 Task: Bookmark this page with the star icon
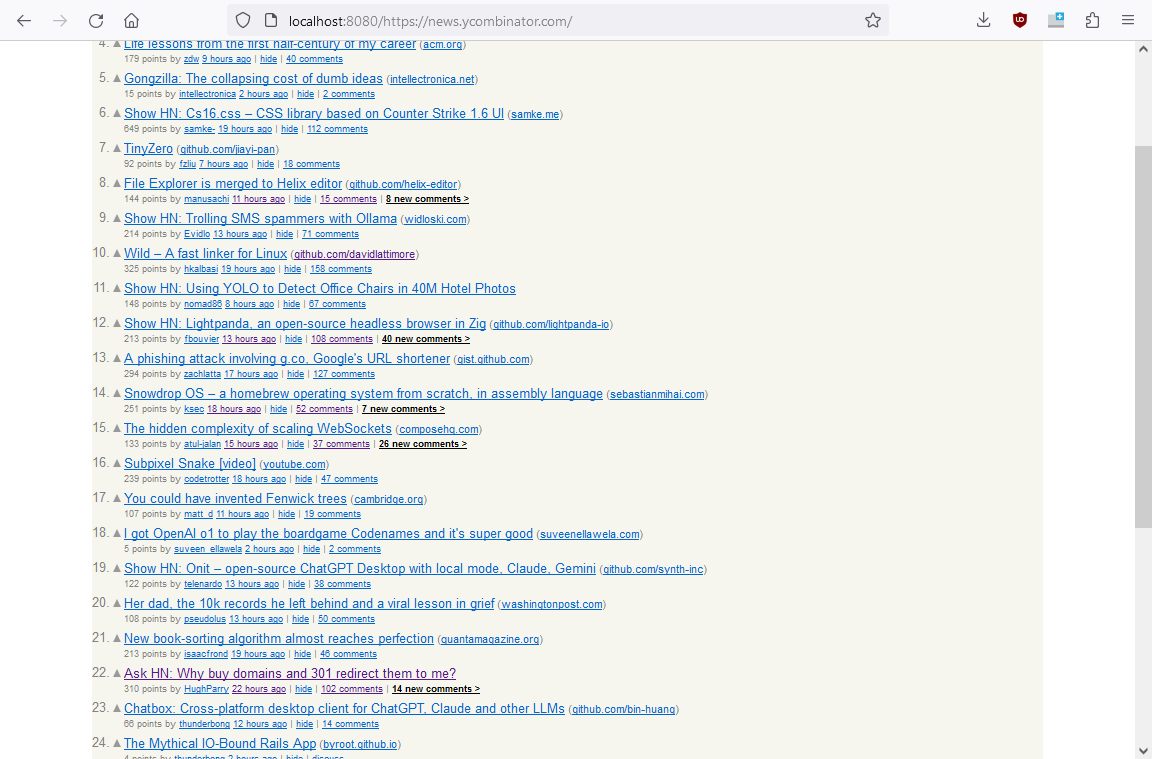872,21
